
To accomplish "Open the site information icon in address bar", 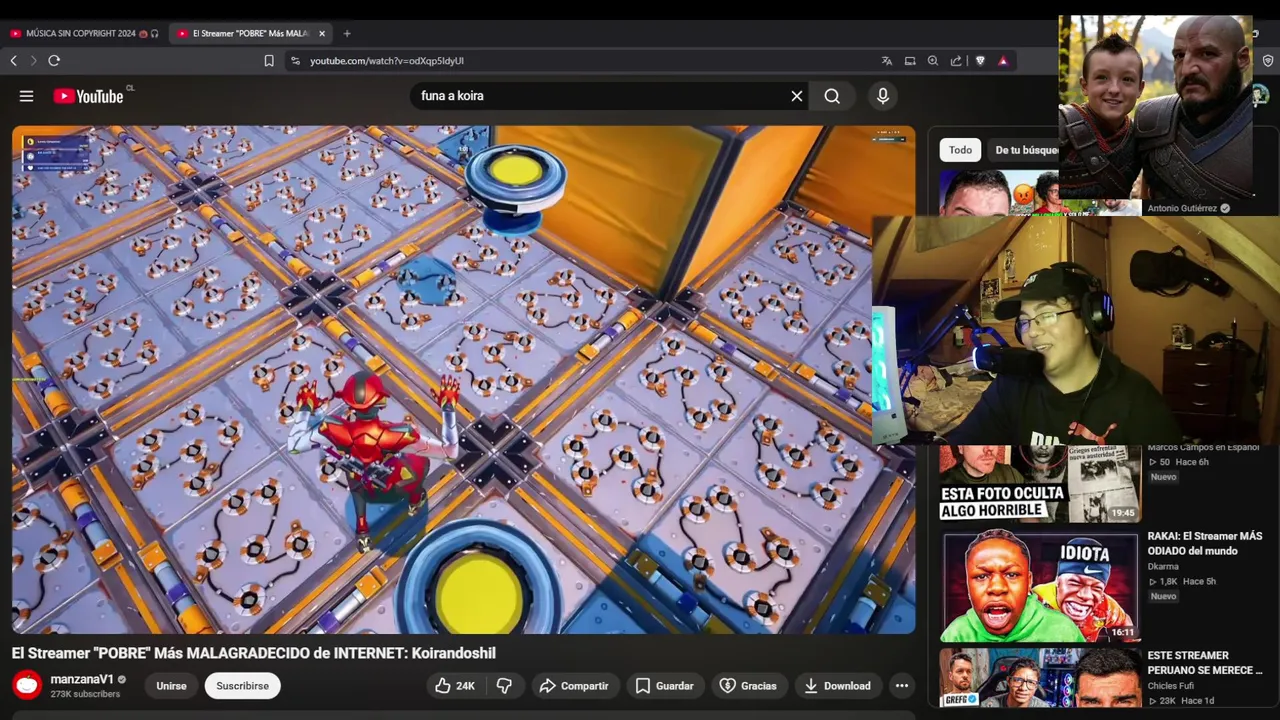I will click(x=295, y=61).
